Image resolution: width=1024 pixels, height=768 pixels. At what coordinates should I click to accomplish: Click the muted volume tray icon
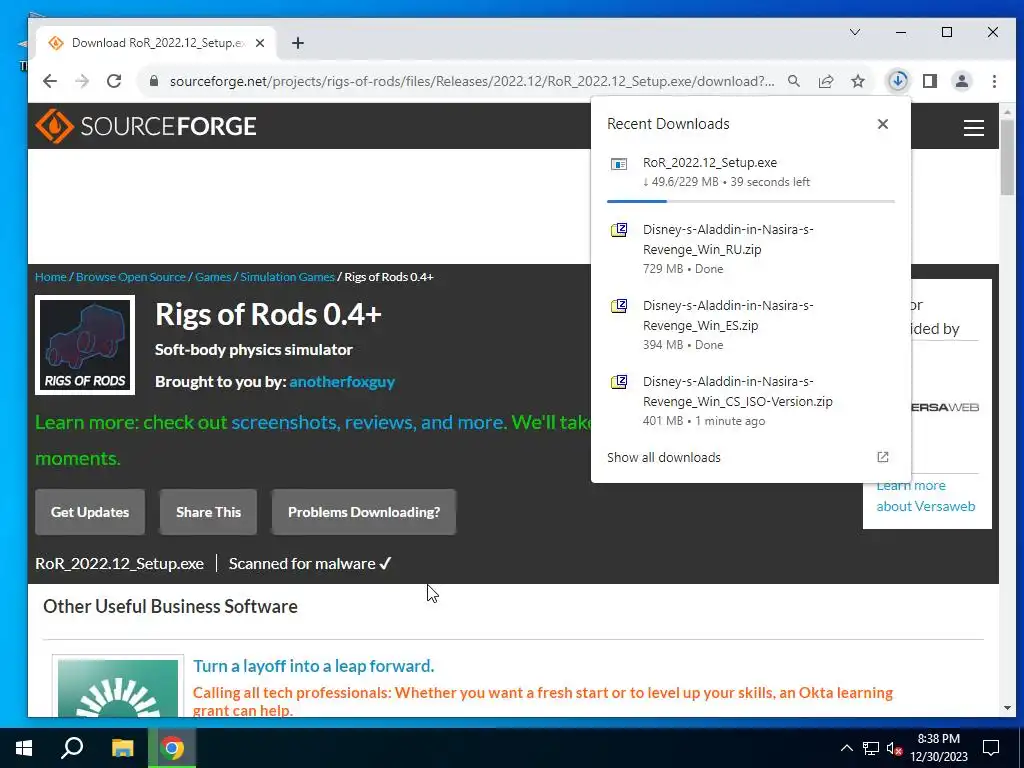point(894,748)
